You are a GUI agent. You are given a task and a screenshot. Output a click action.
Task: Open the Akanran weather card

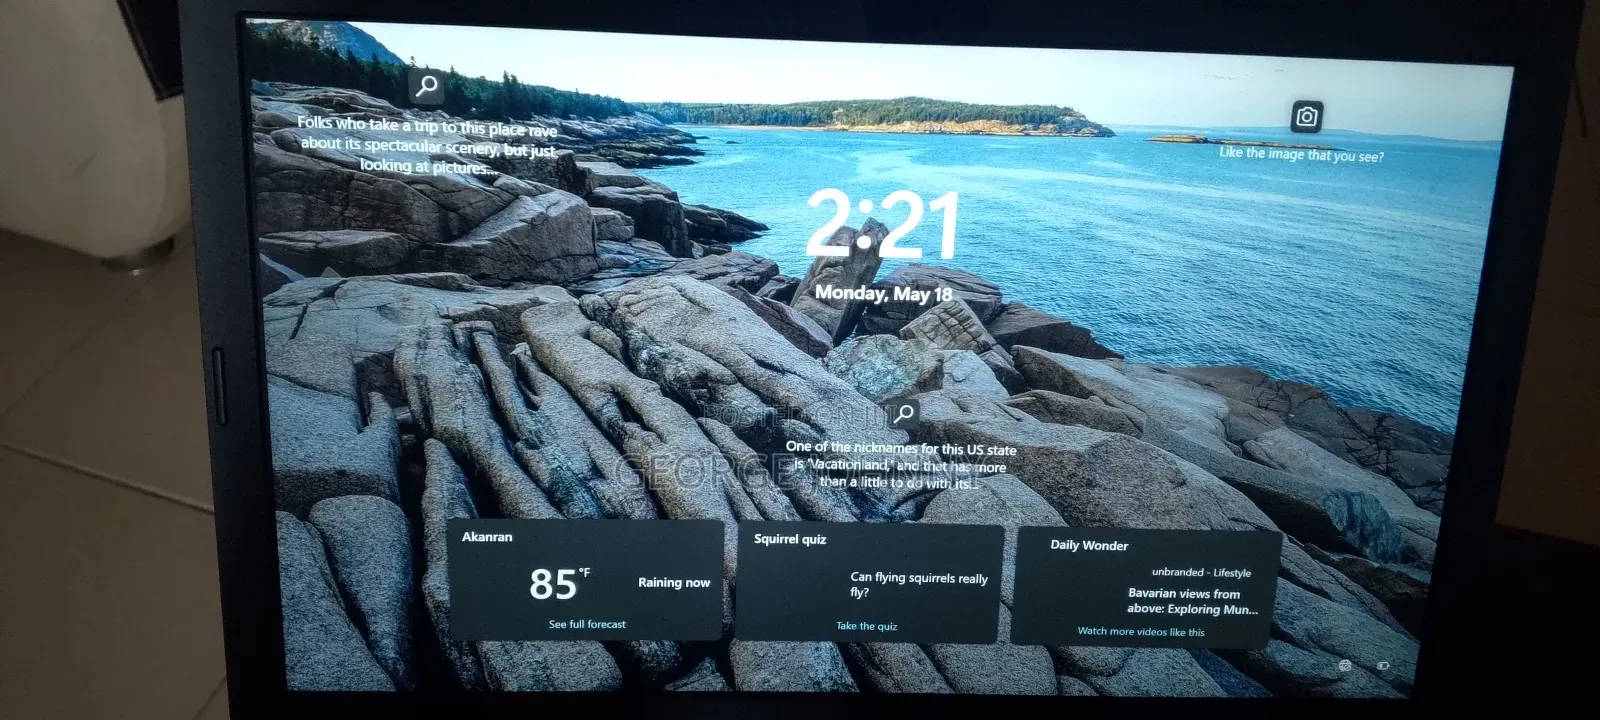585,580
